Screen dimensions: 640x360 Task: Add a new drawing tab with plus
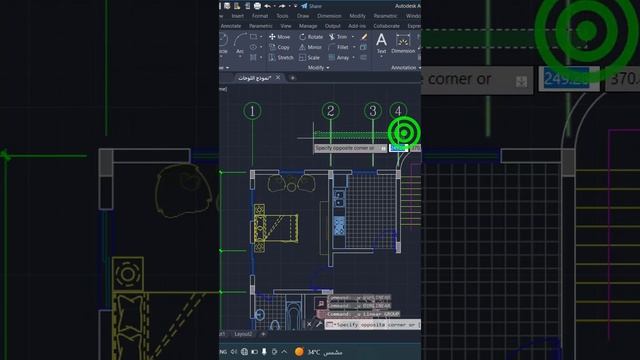click(292, 78)
